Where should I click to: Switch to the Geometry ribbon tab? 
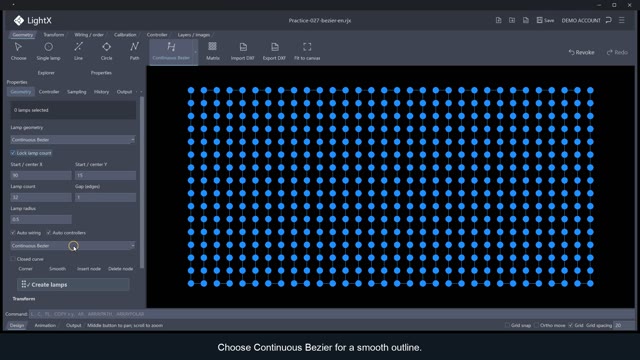pyautogui.click(x=22, y=35)
